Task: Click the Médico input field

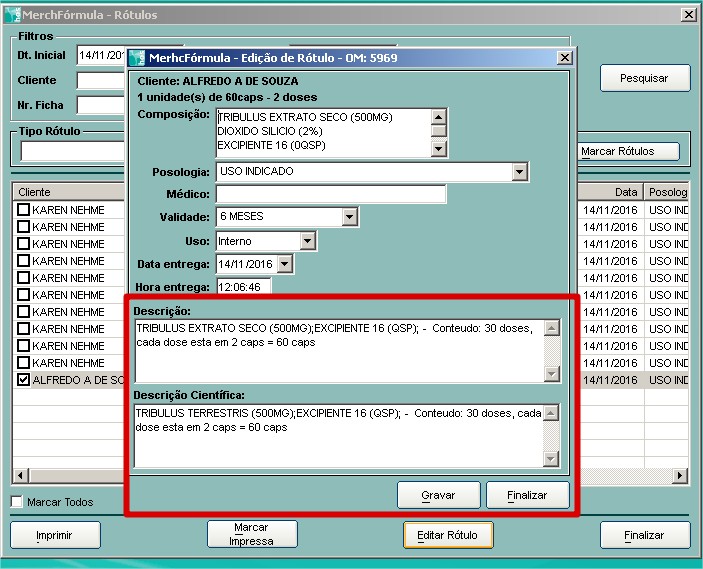Action: (x=331, y=194)
